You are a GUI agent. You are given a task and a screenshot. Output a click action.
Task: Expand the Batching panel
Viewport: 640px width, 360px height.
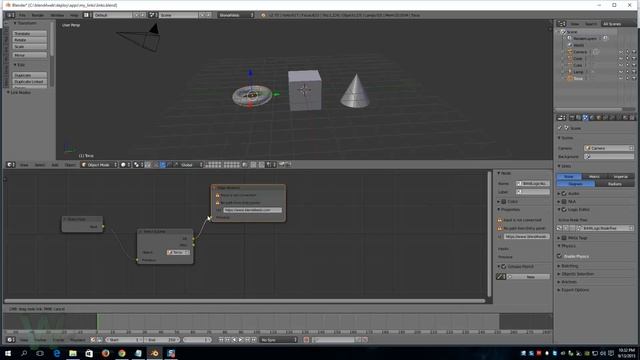coord(570,266)
